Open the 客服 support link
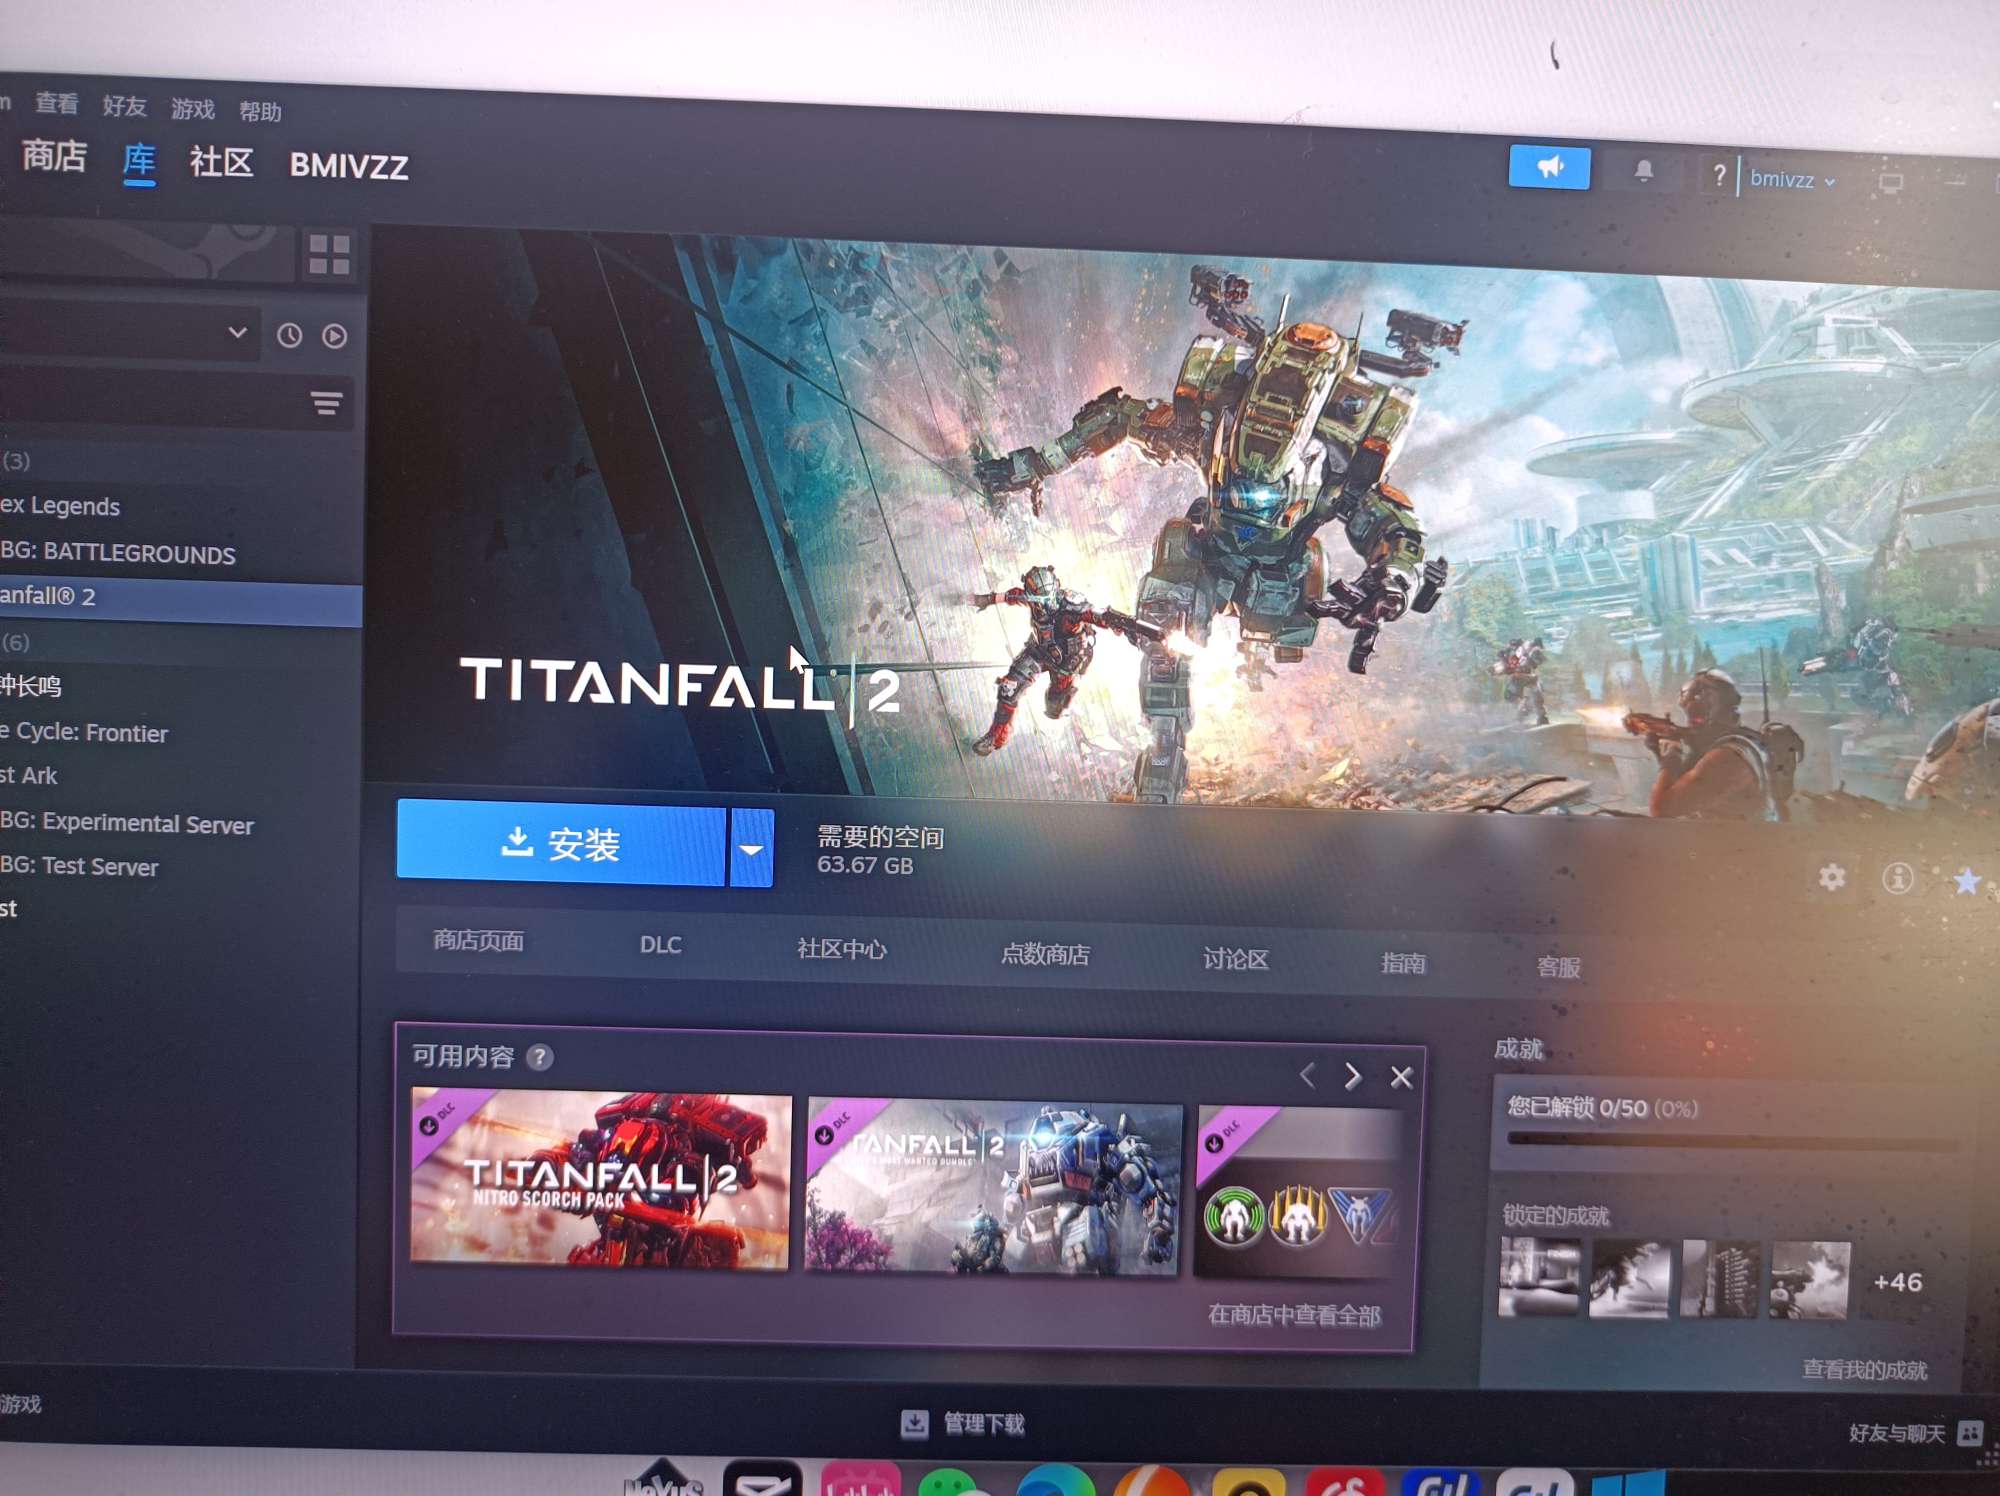Screen dimensions: 2000x1496 click(1558, 967)
